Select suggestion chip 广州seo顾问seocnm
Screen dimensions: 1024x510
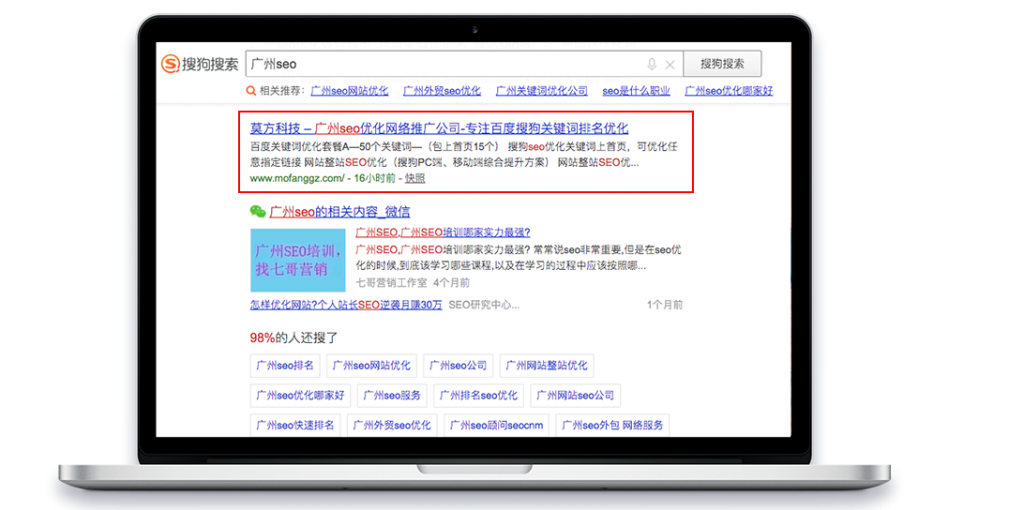point(496,425)
